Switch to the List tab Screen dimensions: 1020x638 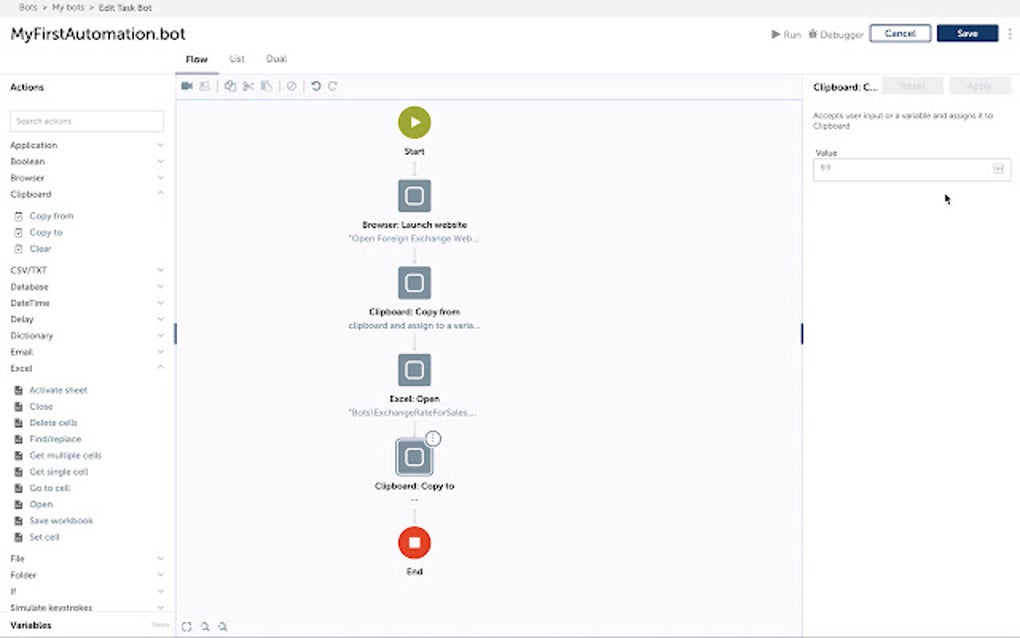(x=237, y=59)
